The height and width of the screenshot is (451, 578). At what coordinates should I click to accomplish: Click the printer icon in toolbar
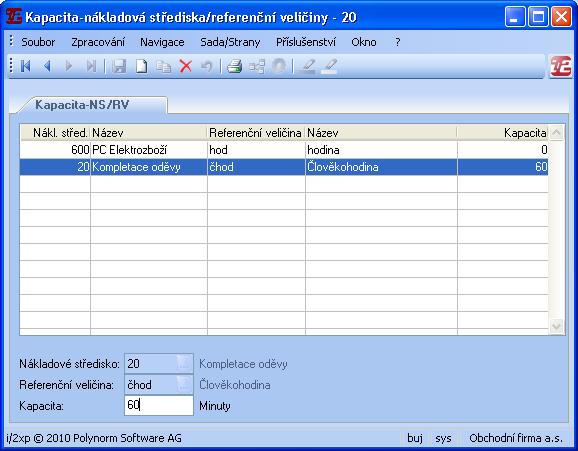234,66
